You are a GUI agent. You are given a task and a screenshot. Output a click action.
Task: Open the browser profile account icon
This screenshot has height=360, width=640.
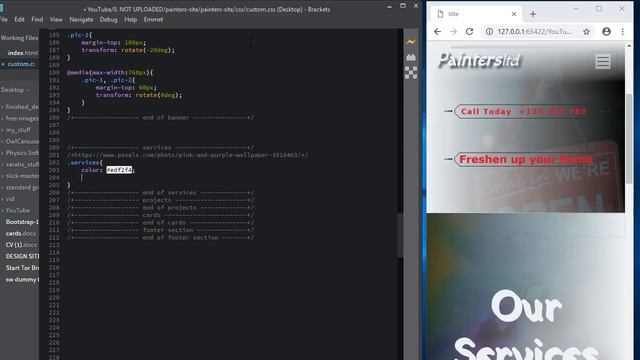606,31
